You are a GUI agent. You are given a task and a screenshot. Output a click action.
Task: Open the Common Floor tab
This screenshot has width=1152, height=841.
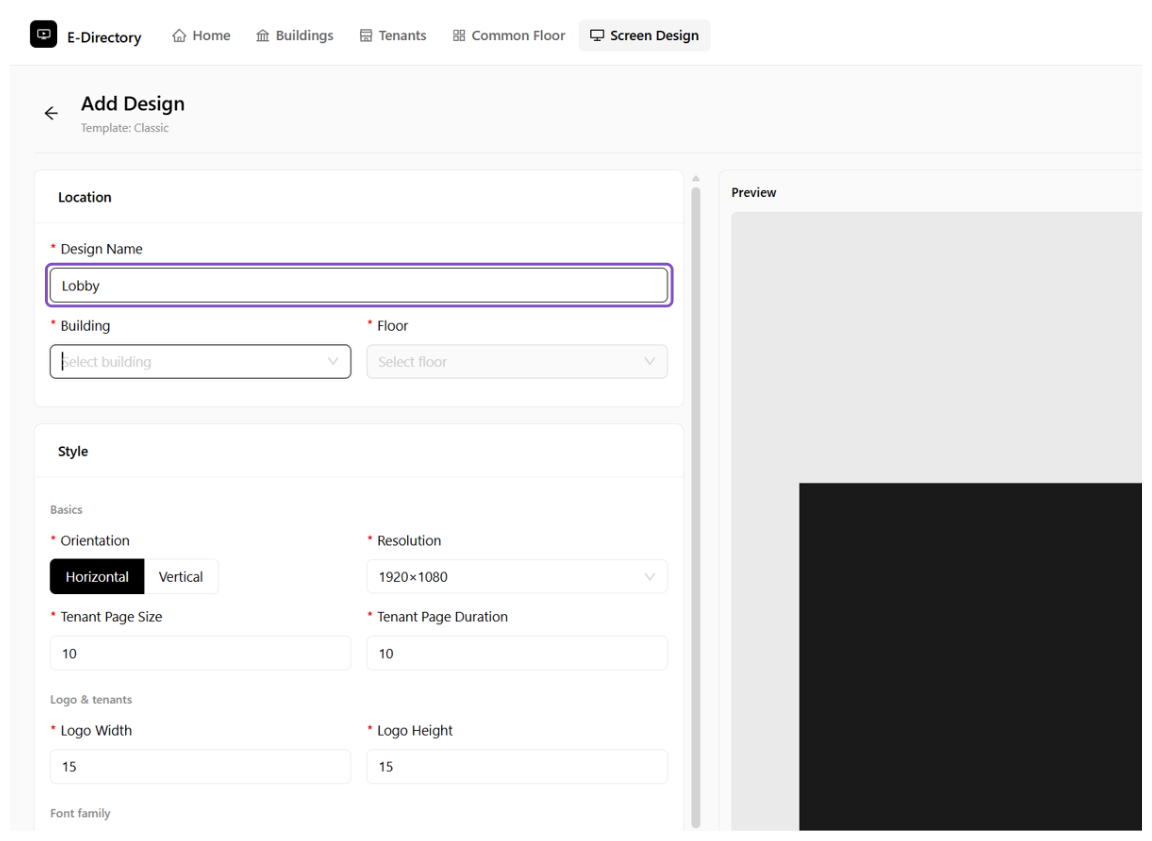click(x=508, y=35)
